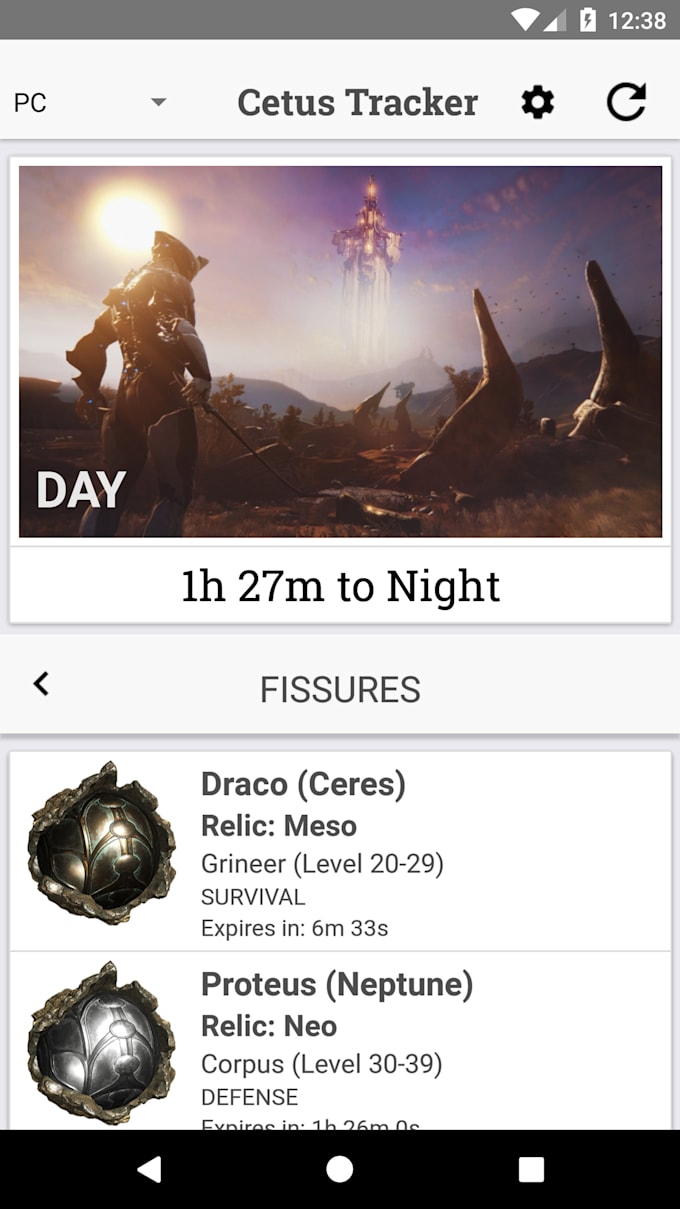Tap the Android home circle button

click(340, 1169)
